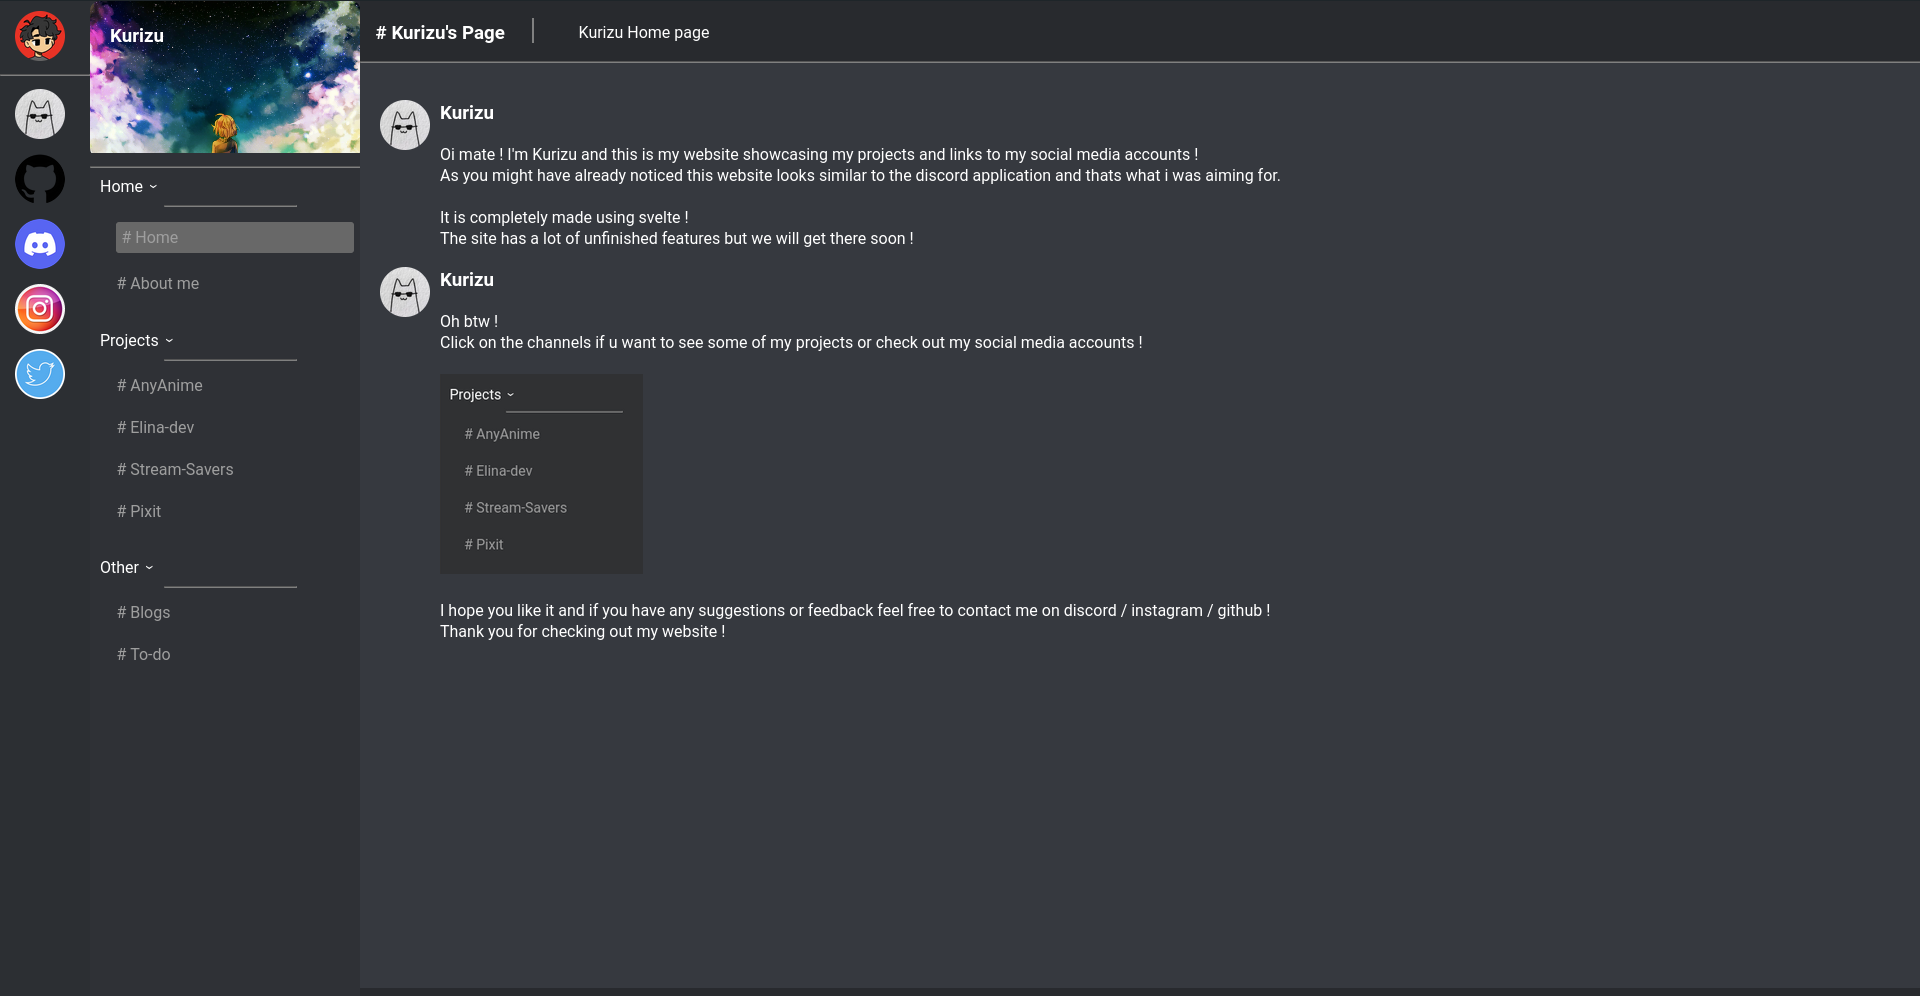The image size is (1920, 996).
Task: Select the cat logo in the sidebar
Action: coord(39,114)
